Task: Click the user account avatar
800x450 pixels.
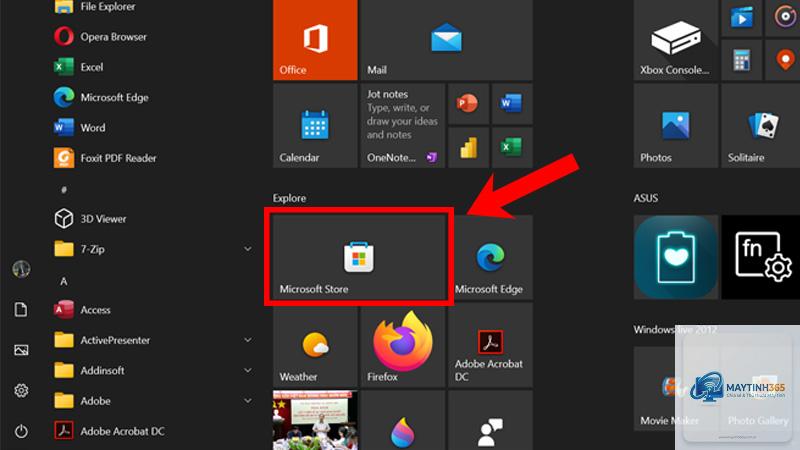Action: point(21,269)
